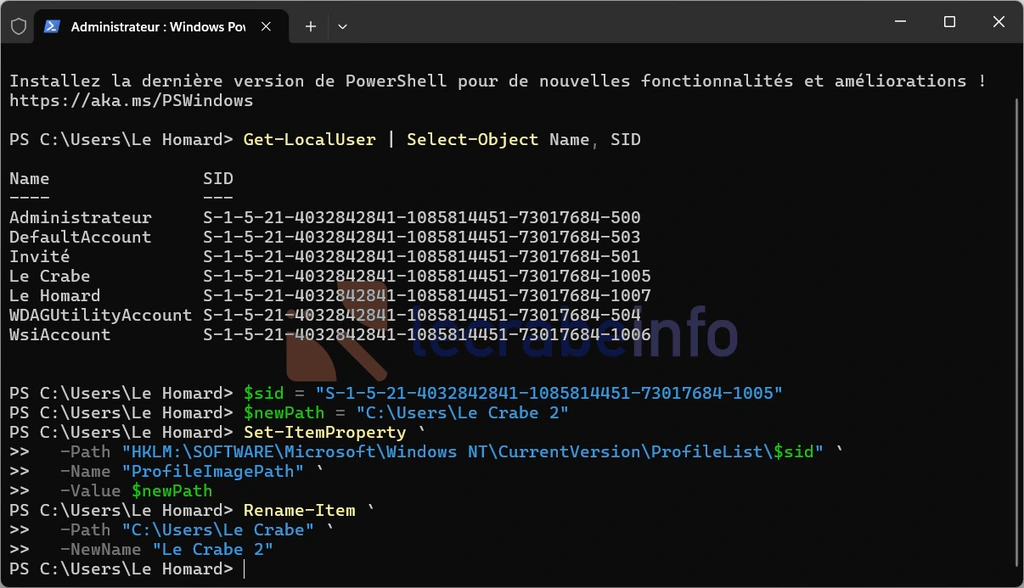This screenshot has width=1024, height=588.
Task: Click the "Le Crabe 2" NewName value
Action: (x=212, y=549)
